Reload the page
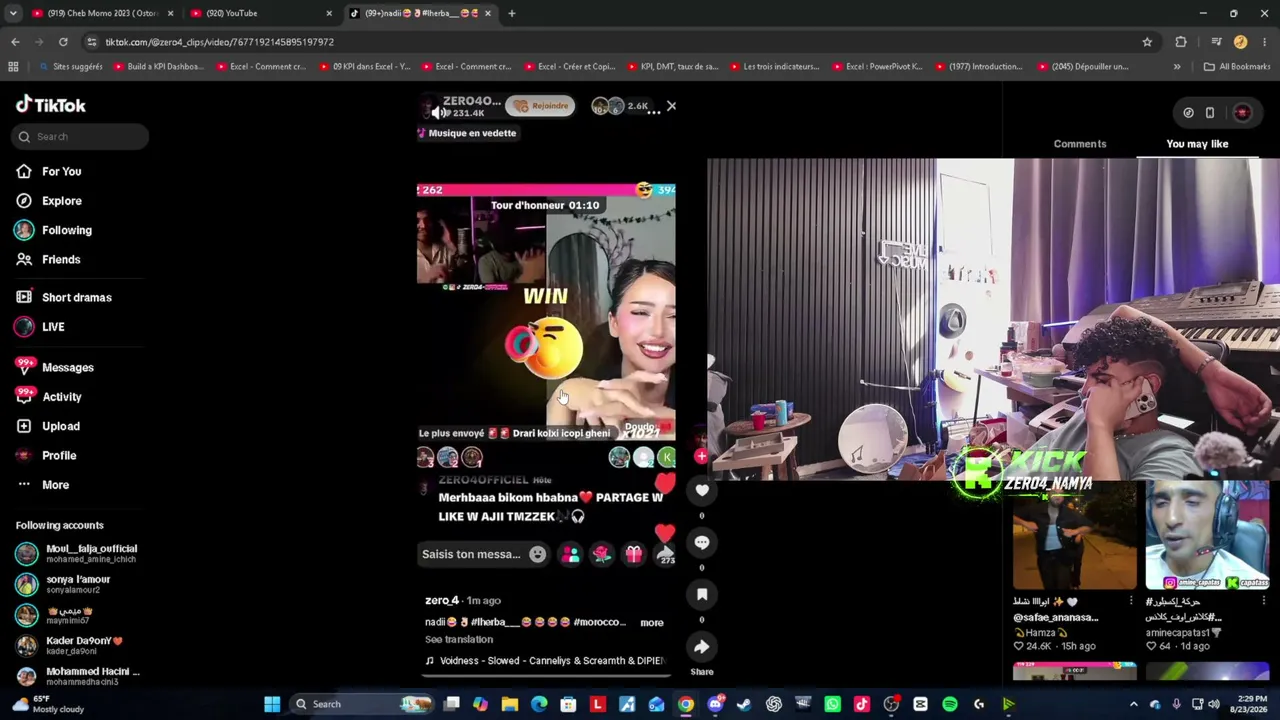1280x720 pixels. point(63,42)
